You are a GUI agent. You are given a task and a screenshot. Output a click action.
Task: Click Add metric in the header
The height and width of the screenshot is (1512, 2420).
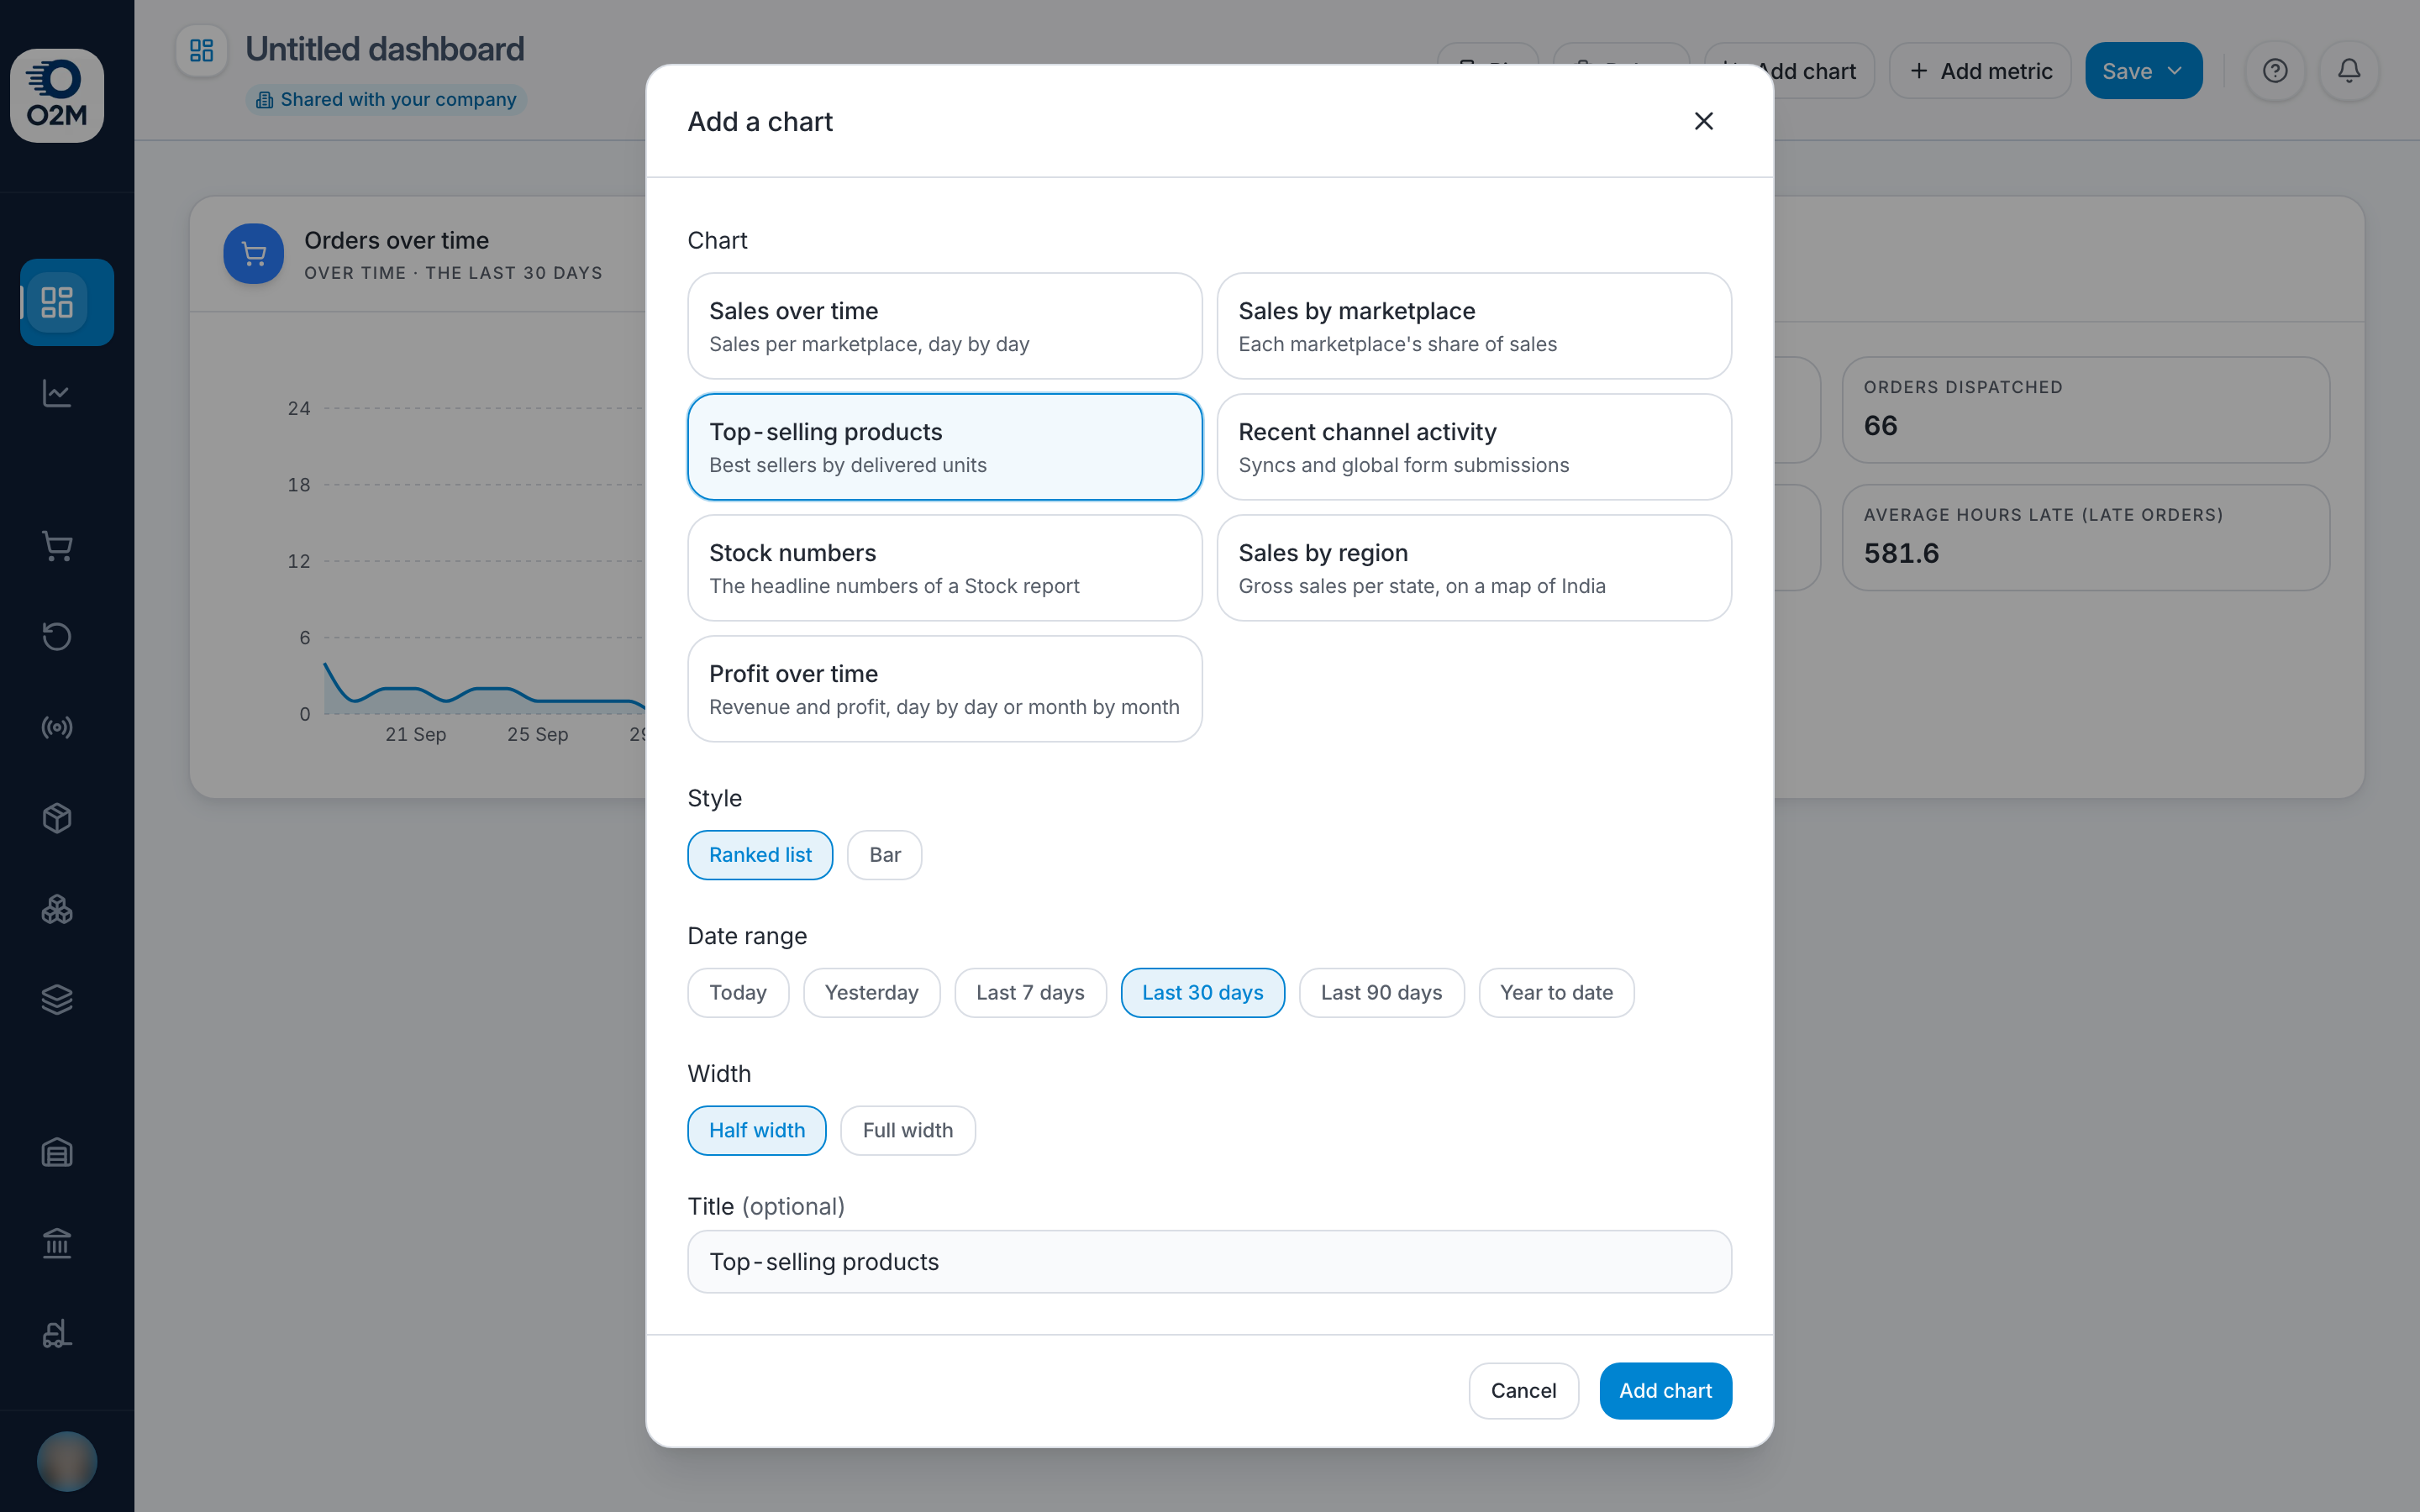click(1980, 71)
